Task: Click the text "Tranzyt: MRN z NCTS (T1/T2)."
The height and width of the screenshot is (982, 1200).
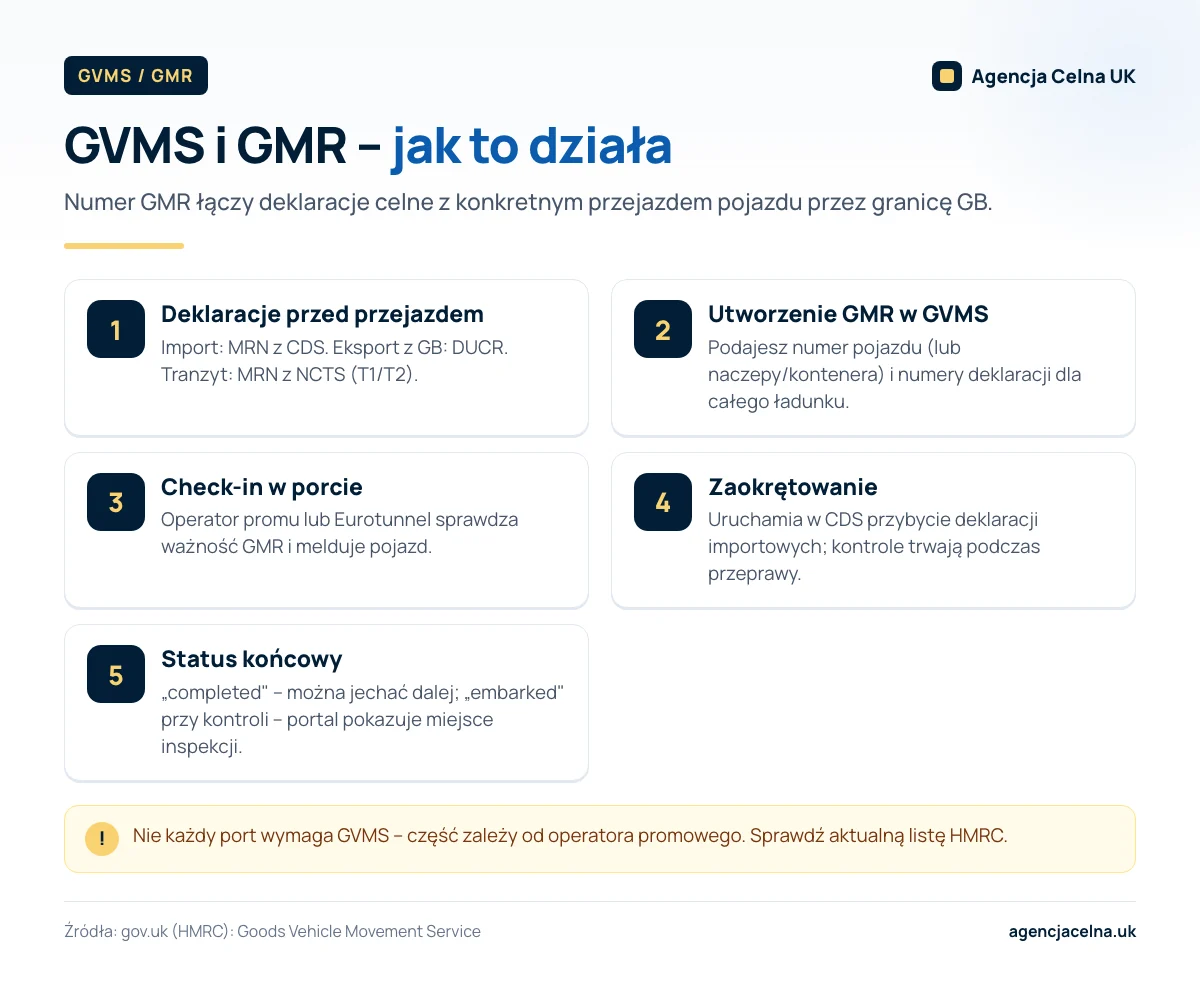Action: [x=289, y=375]
